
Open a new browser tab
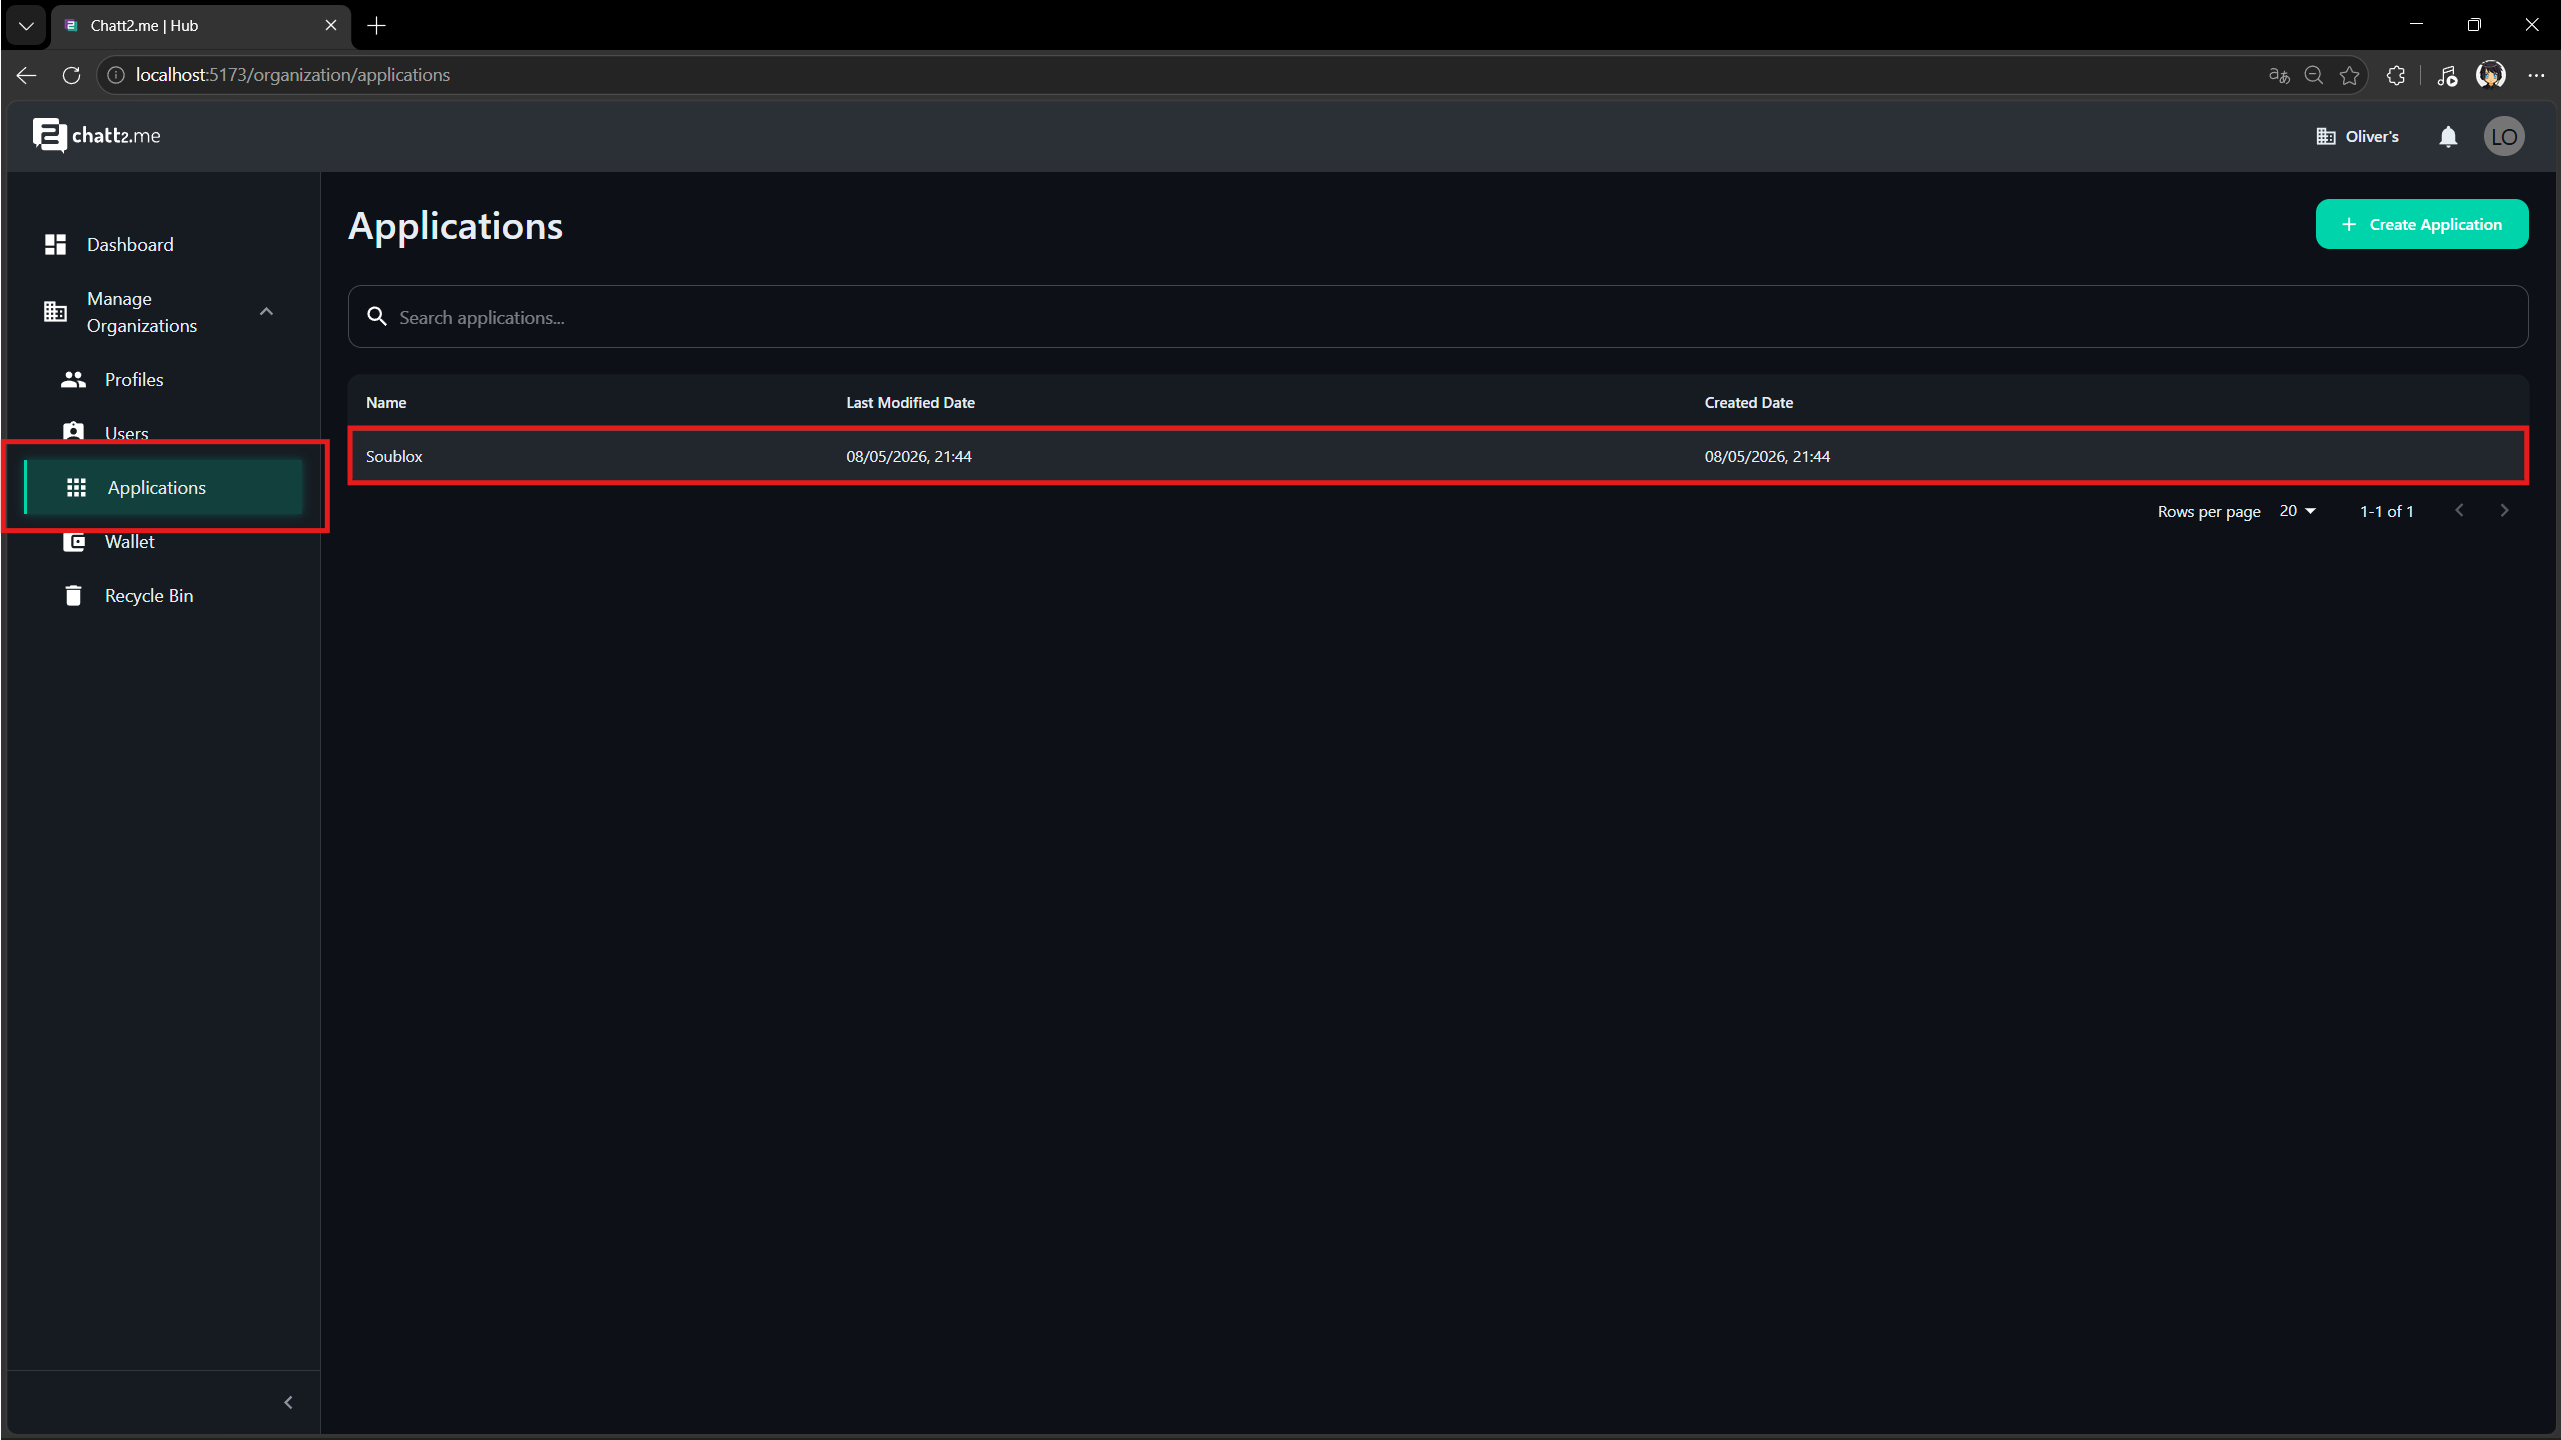[x=377, y=26]
